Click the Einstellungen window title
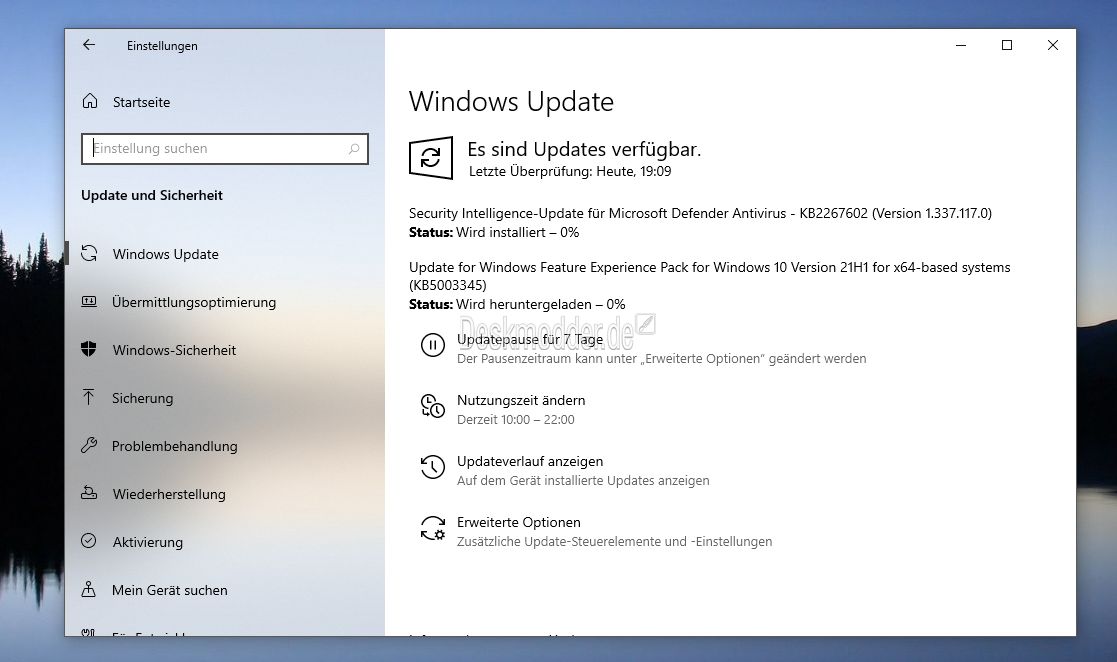The height and width of the screenshot is (662, 1117). [162, 46]
